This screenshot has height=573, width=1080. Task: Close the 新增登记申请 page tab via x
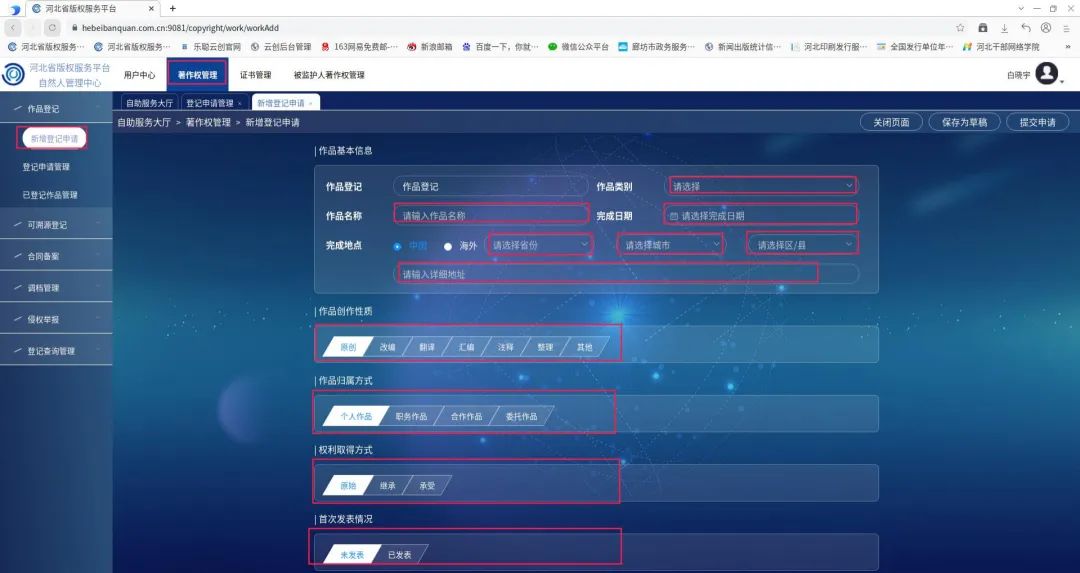coord(310,103)
